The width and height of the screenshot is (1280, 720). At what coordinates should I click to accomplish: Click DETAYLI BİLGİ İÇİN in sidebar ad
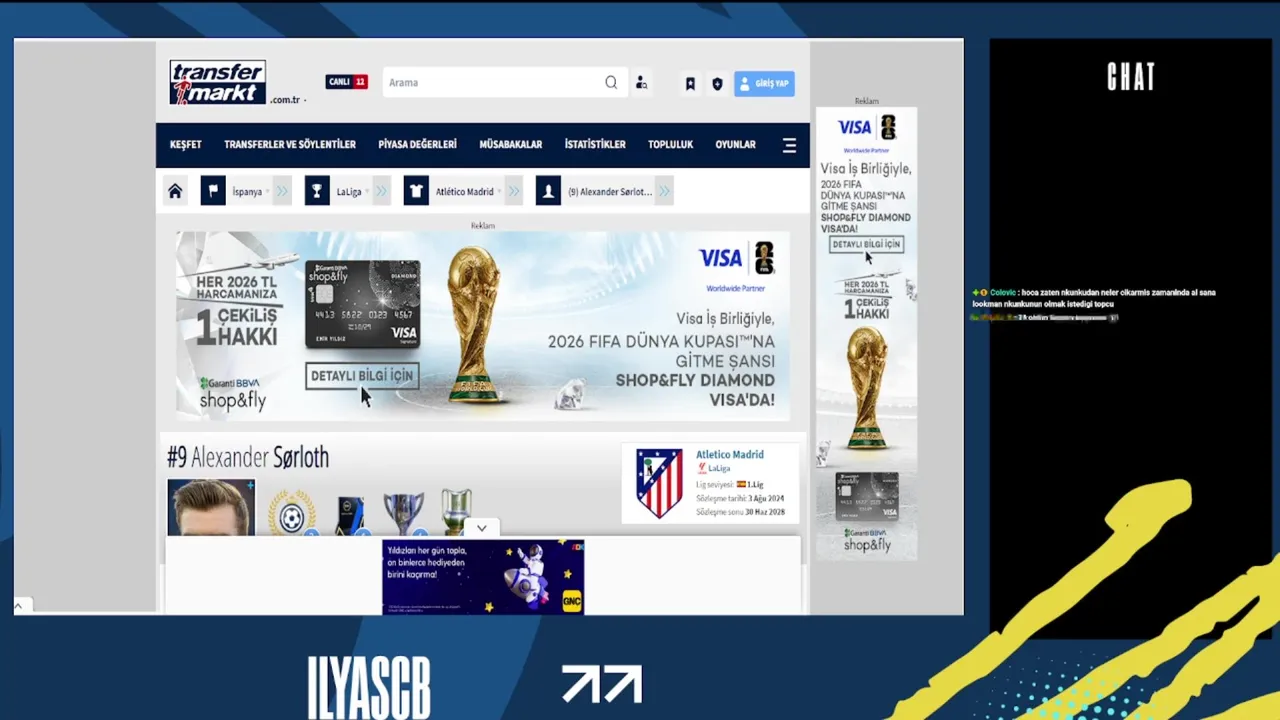point(866,244)
